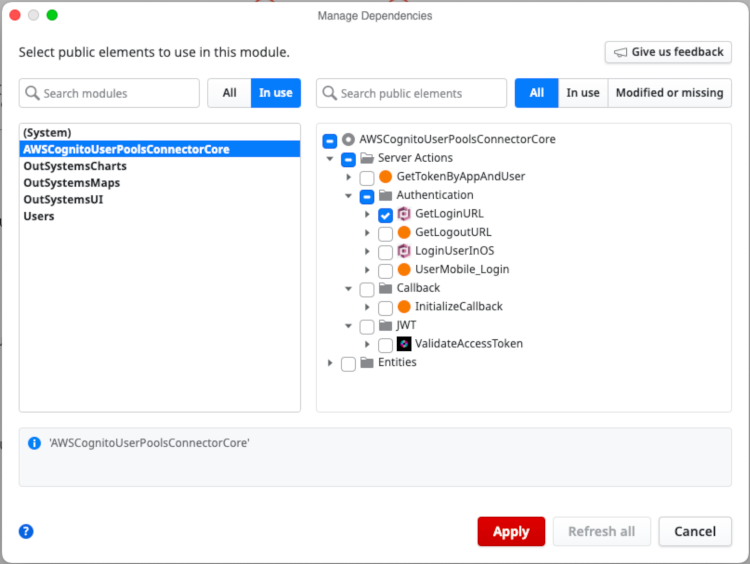Click the ValidateAccessToken extension icon

[x=404, y=343]
